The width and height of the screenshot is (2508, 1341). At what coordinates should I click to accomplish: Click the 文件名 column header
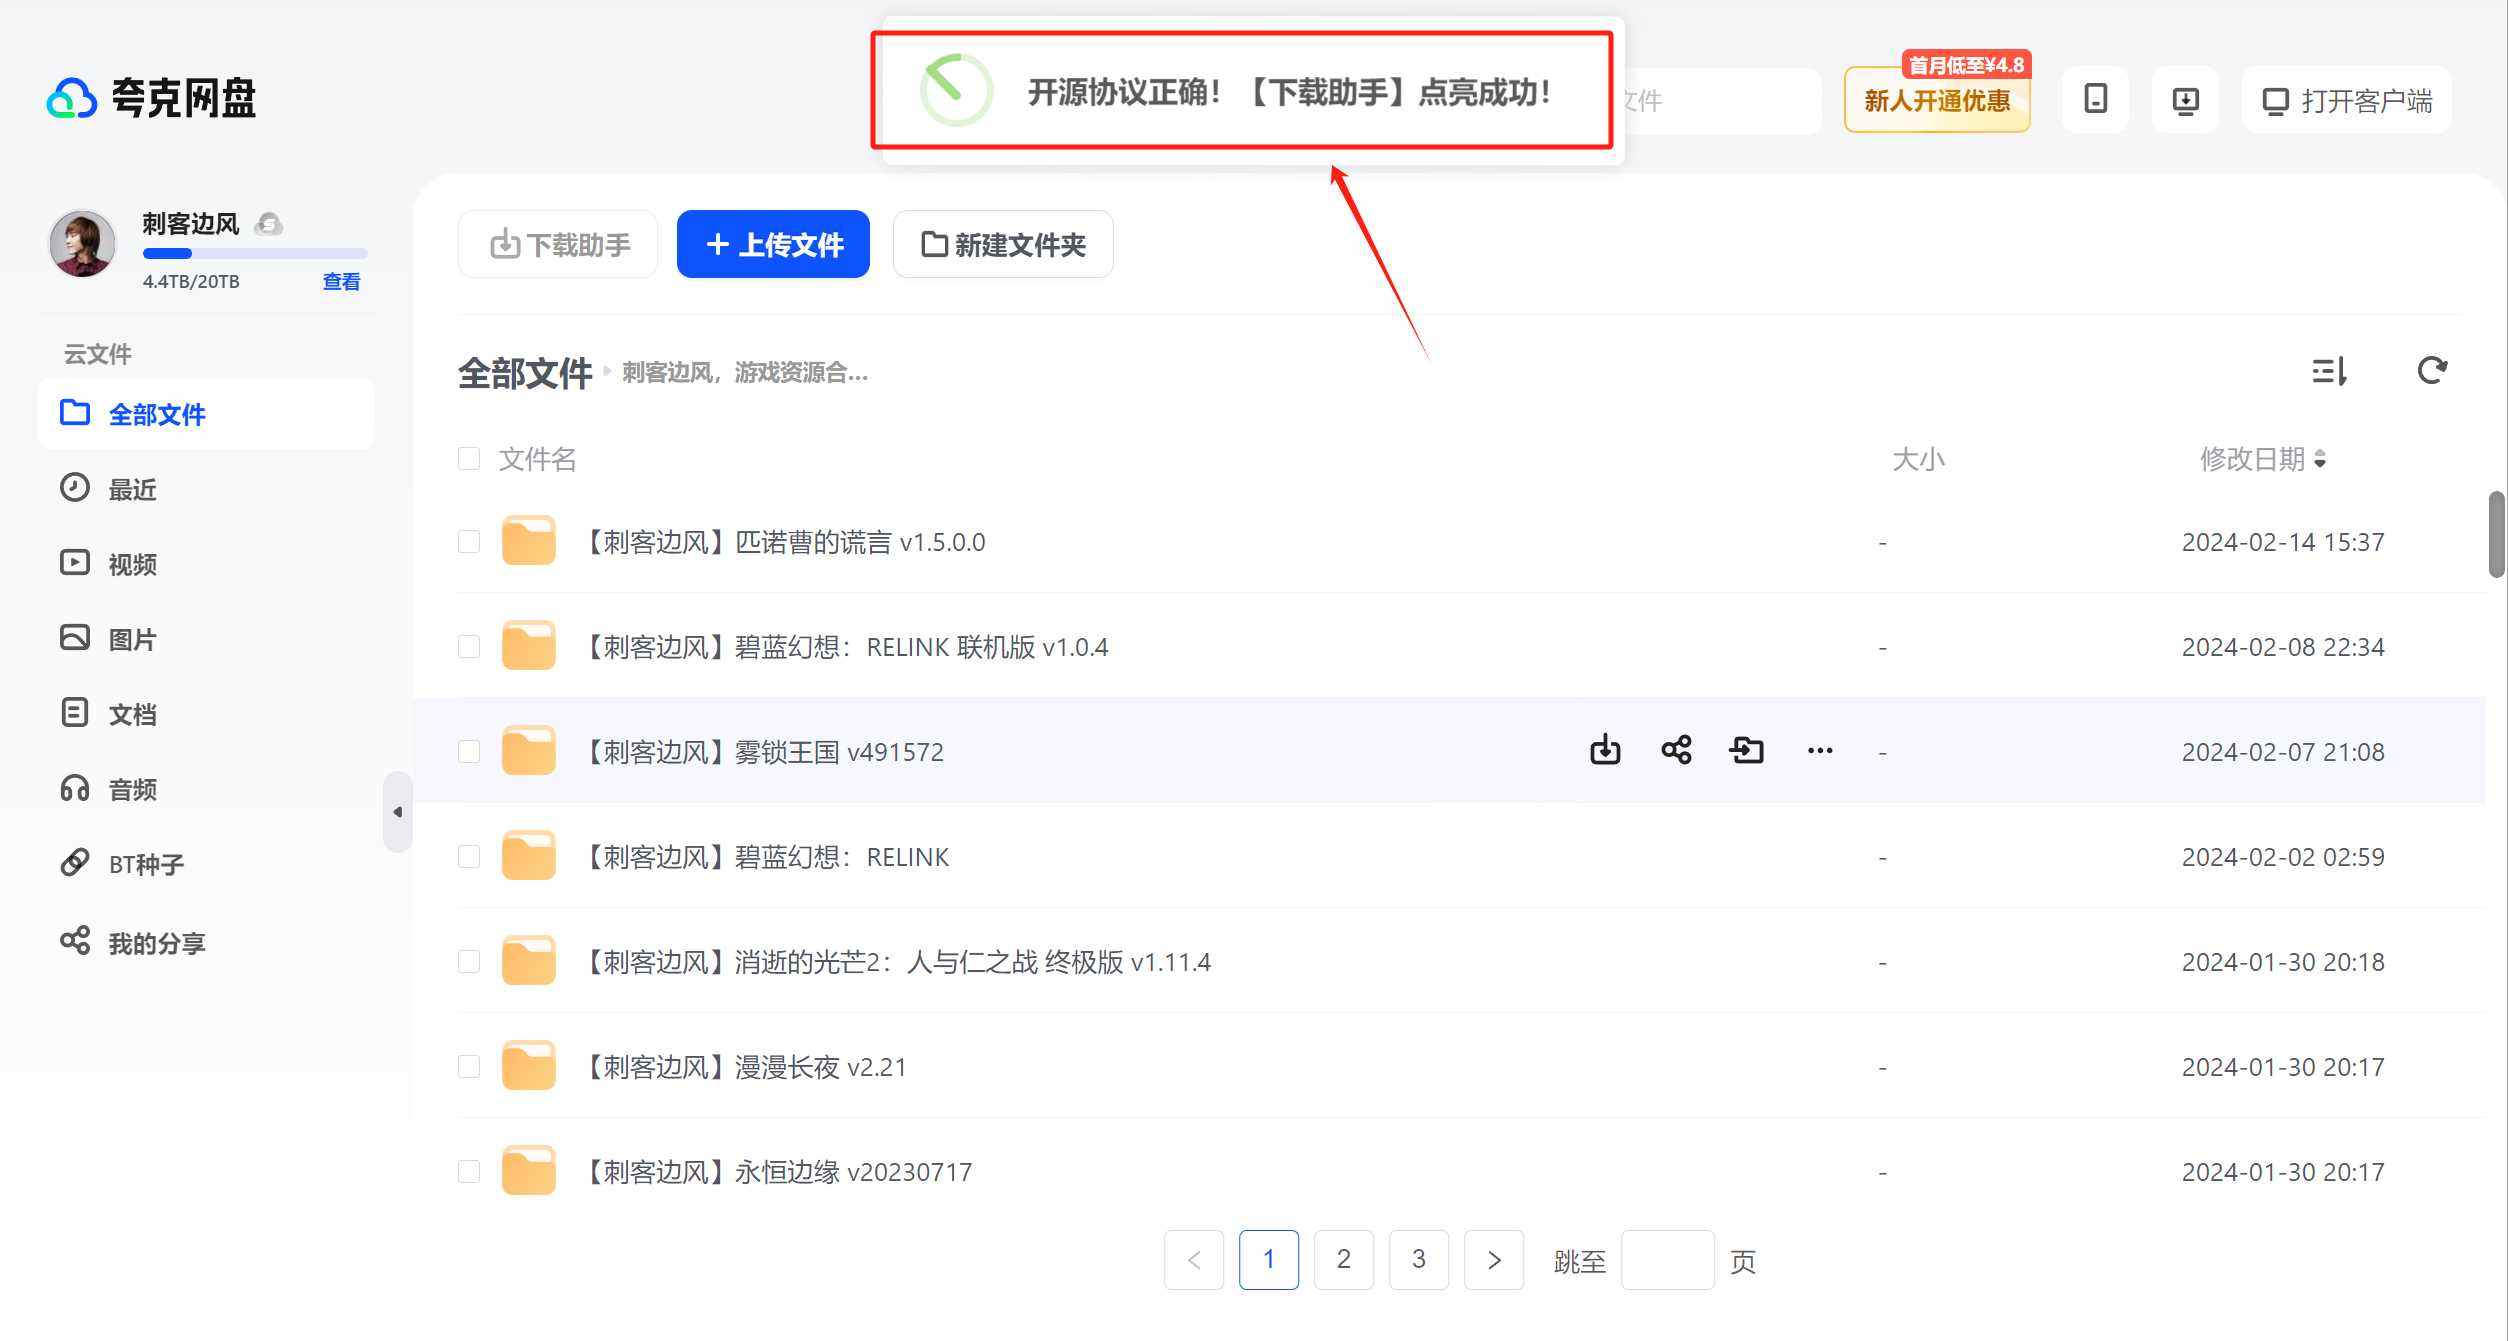tap(538, 459)
